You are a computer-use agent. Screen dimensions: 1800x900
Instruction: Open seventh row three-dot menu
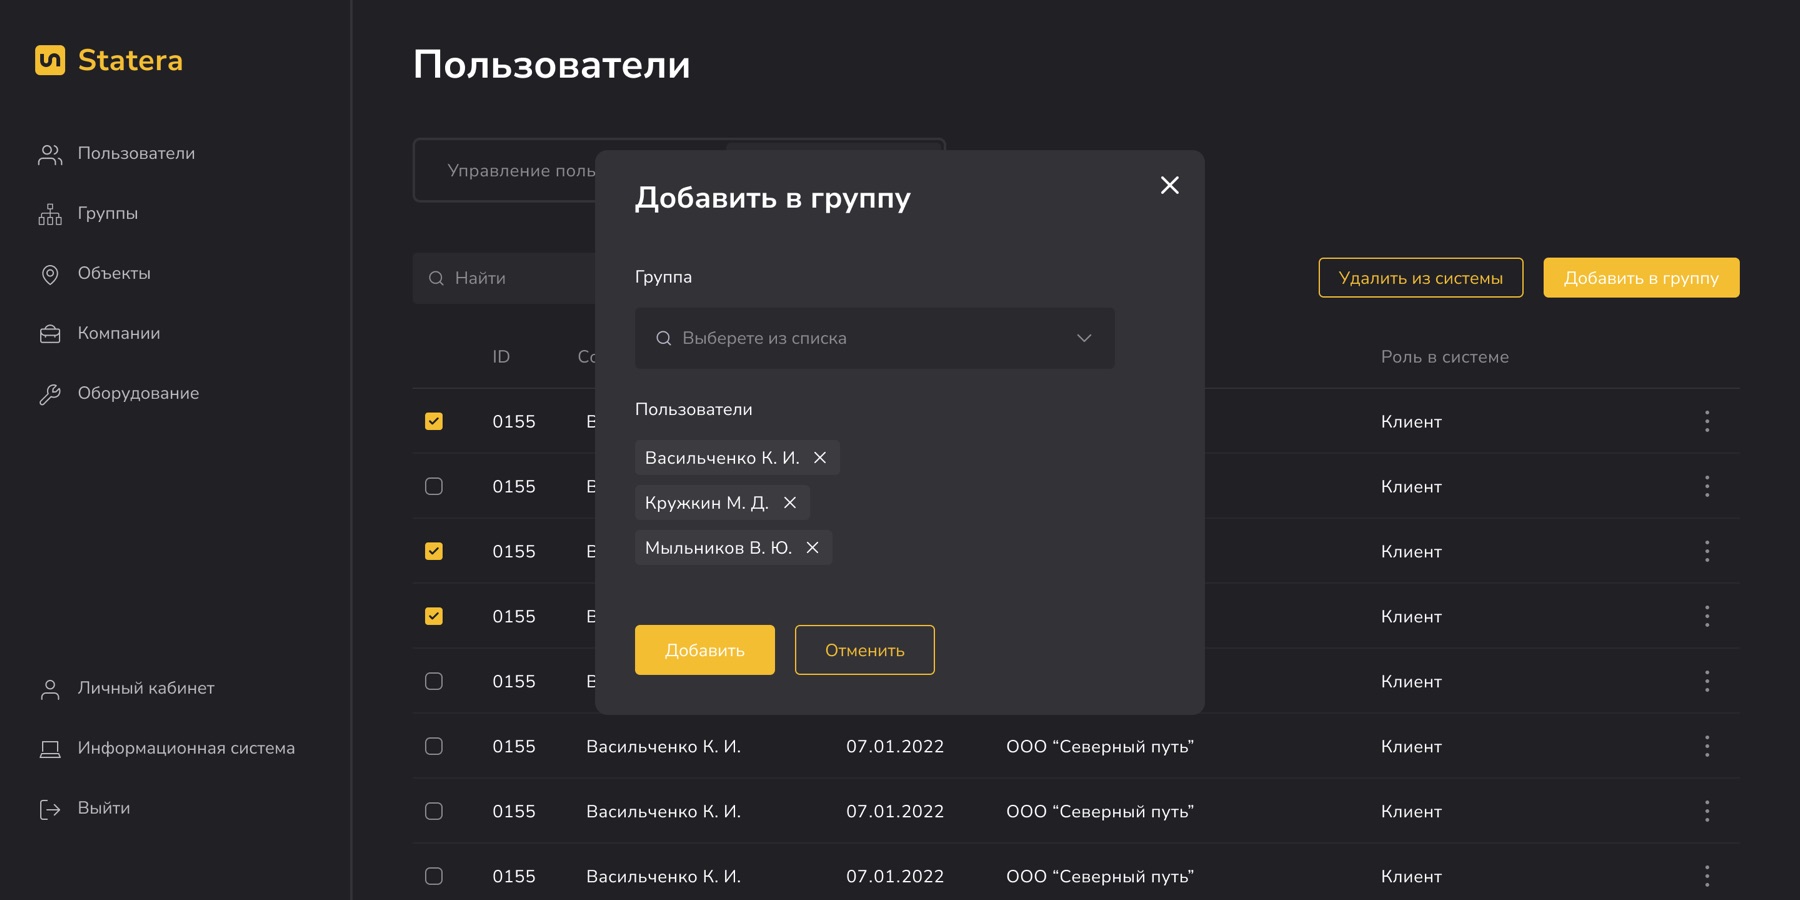point(1707,811)
